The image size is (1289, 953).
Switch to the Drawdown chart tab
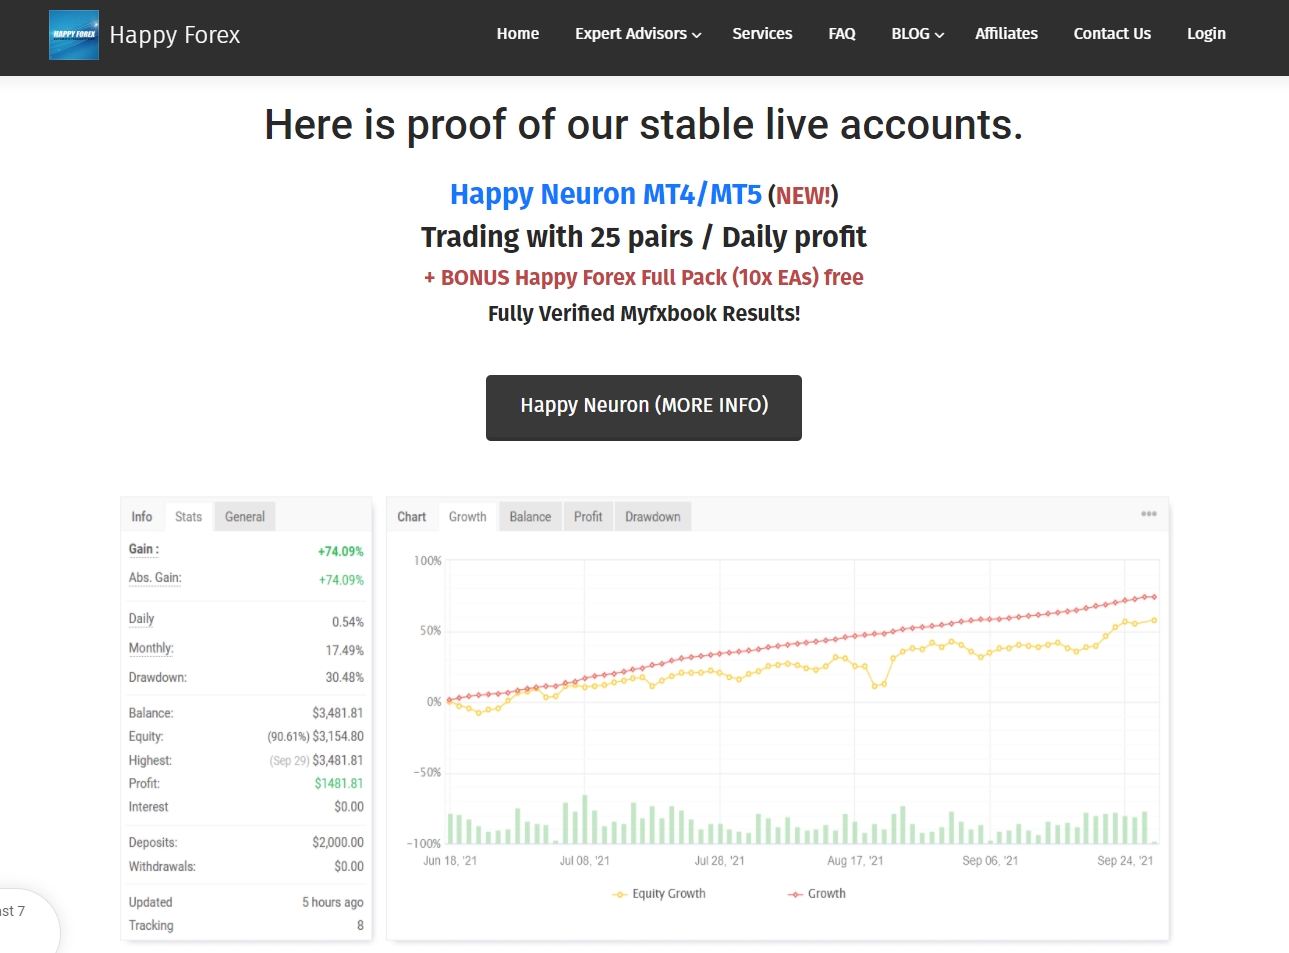pos(653,517)
